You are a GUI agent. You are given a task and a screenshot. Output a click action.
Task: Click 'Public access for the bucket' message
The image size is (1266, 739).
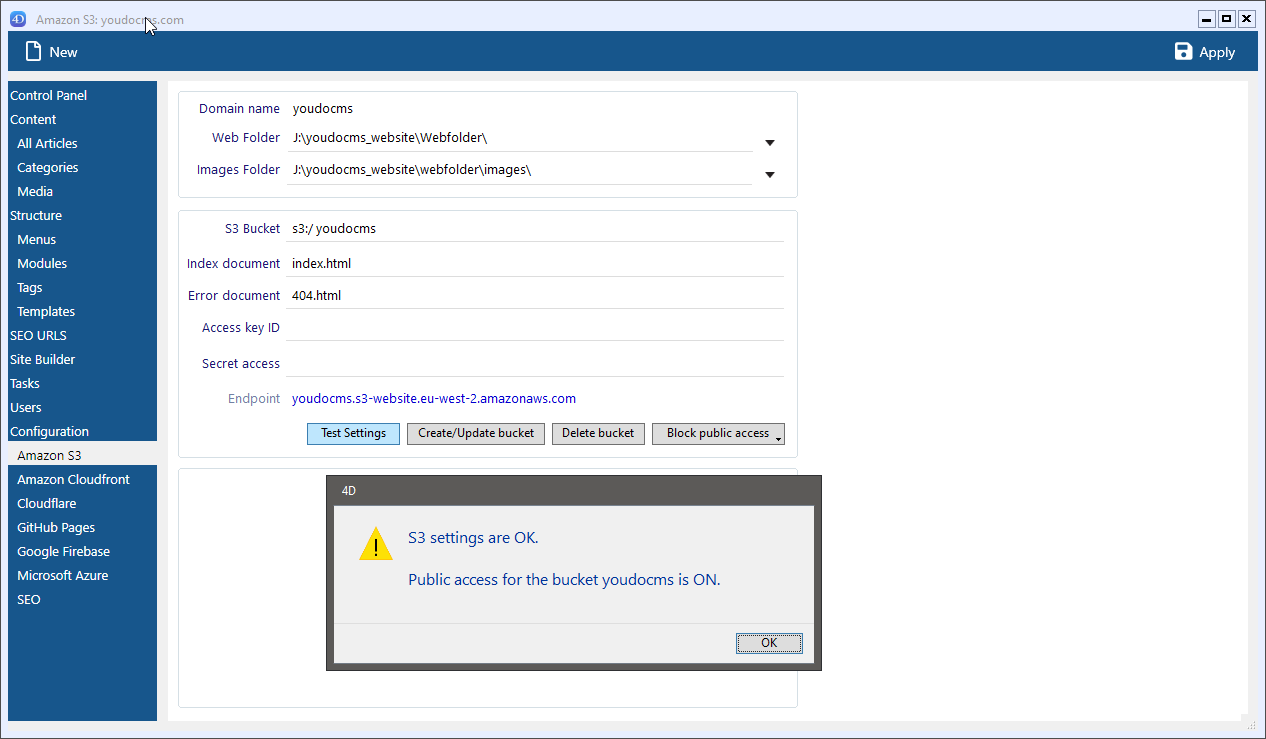point(564,580)
